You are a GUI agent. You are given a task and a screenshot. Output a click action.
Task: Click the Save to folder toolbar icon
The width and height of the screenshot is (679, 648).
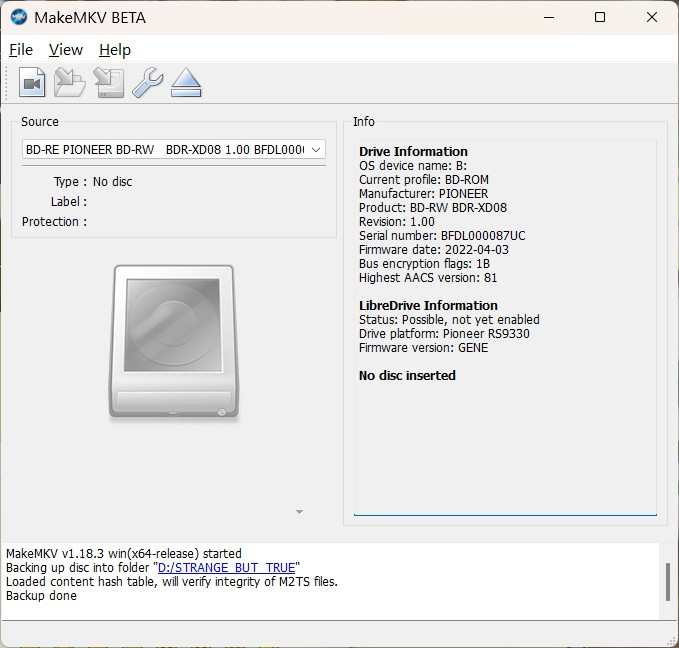[70, 82]
